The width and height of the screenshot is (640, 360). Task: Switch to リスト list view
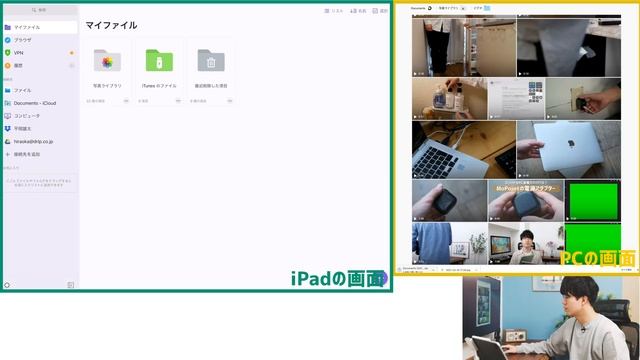click(x=333, y=11)
